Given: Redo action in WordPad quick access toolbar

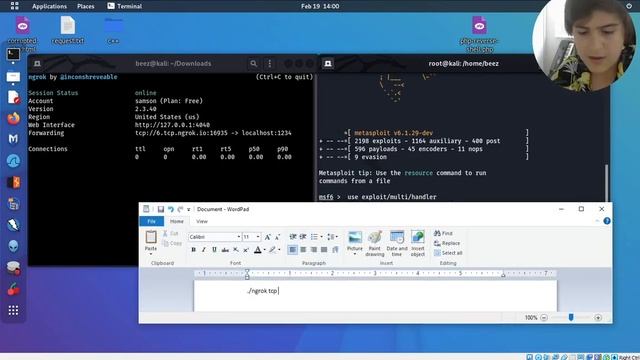Looking at the screenshot, I should coord(180,209).
